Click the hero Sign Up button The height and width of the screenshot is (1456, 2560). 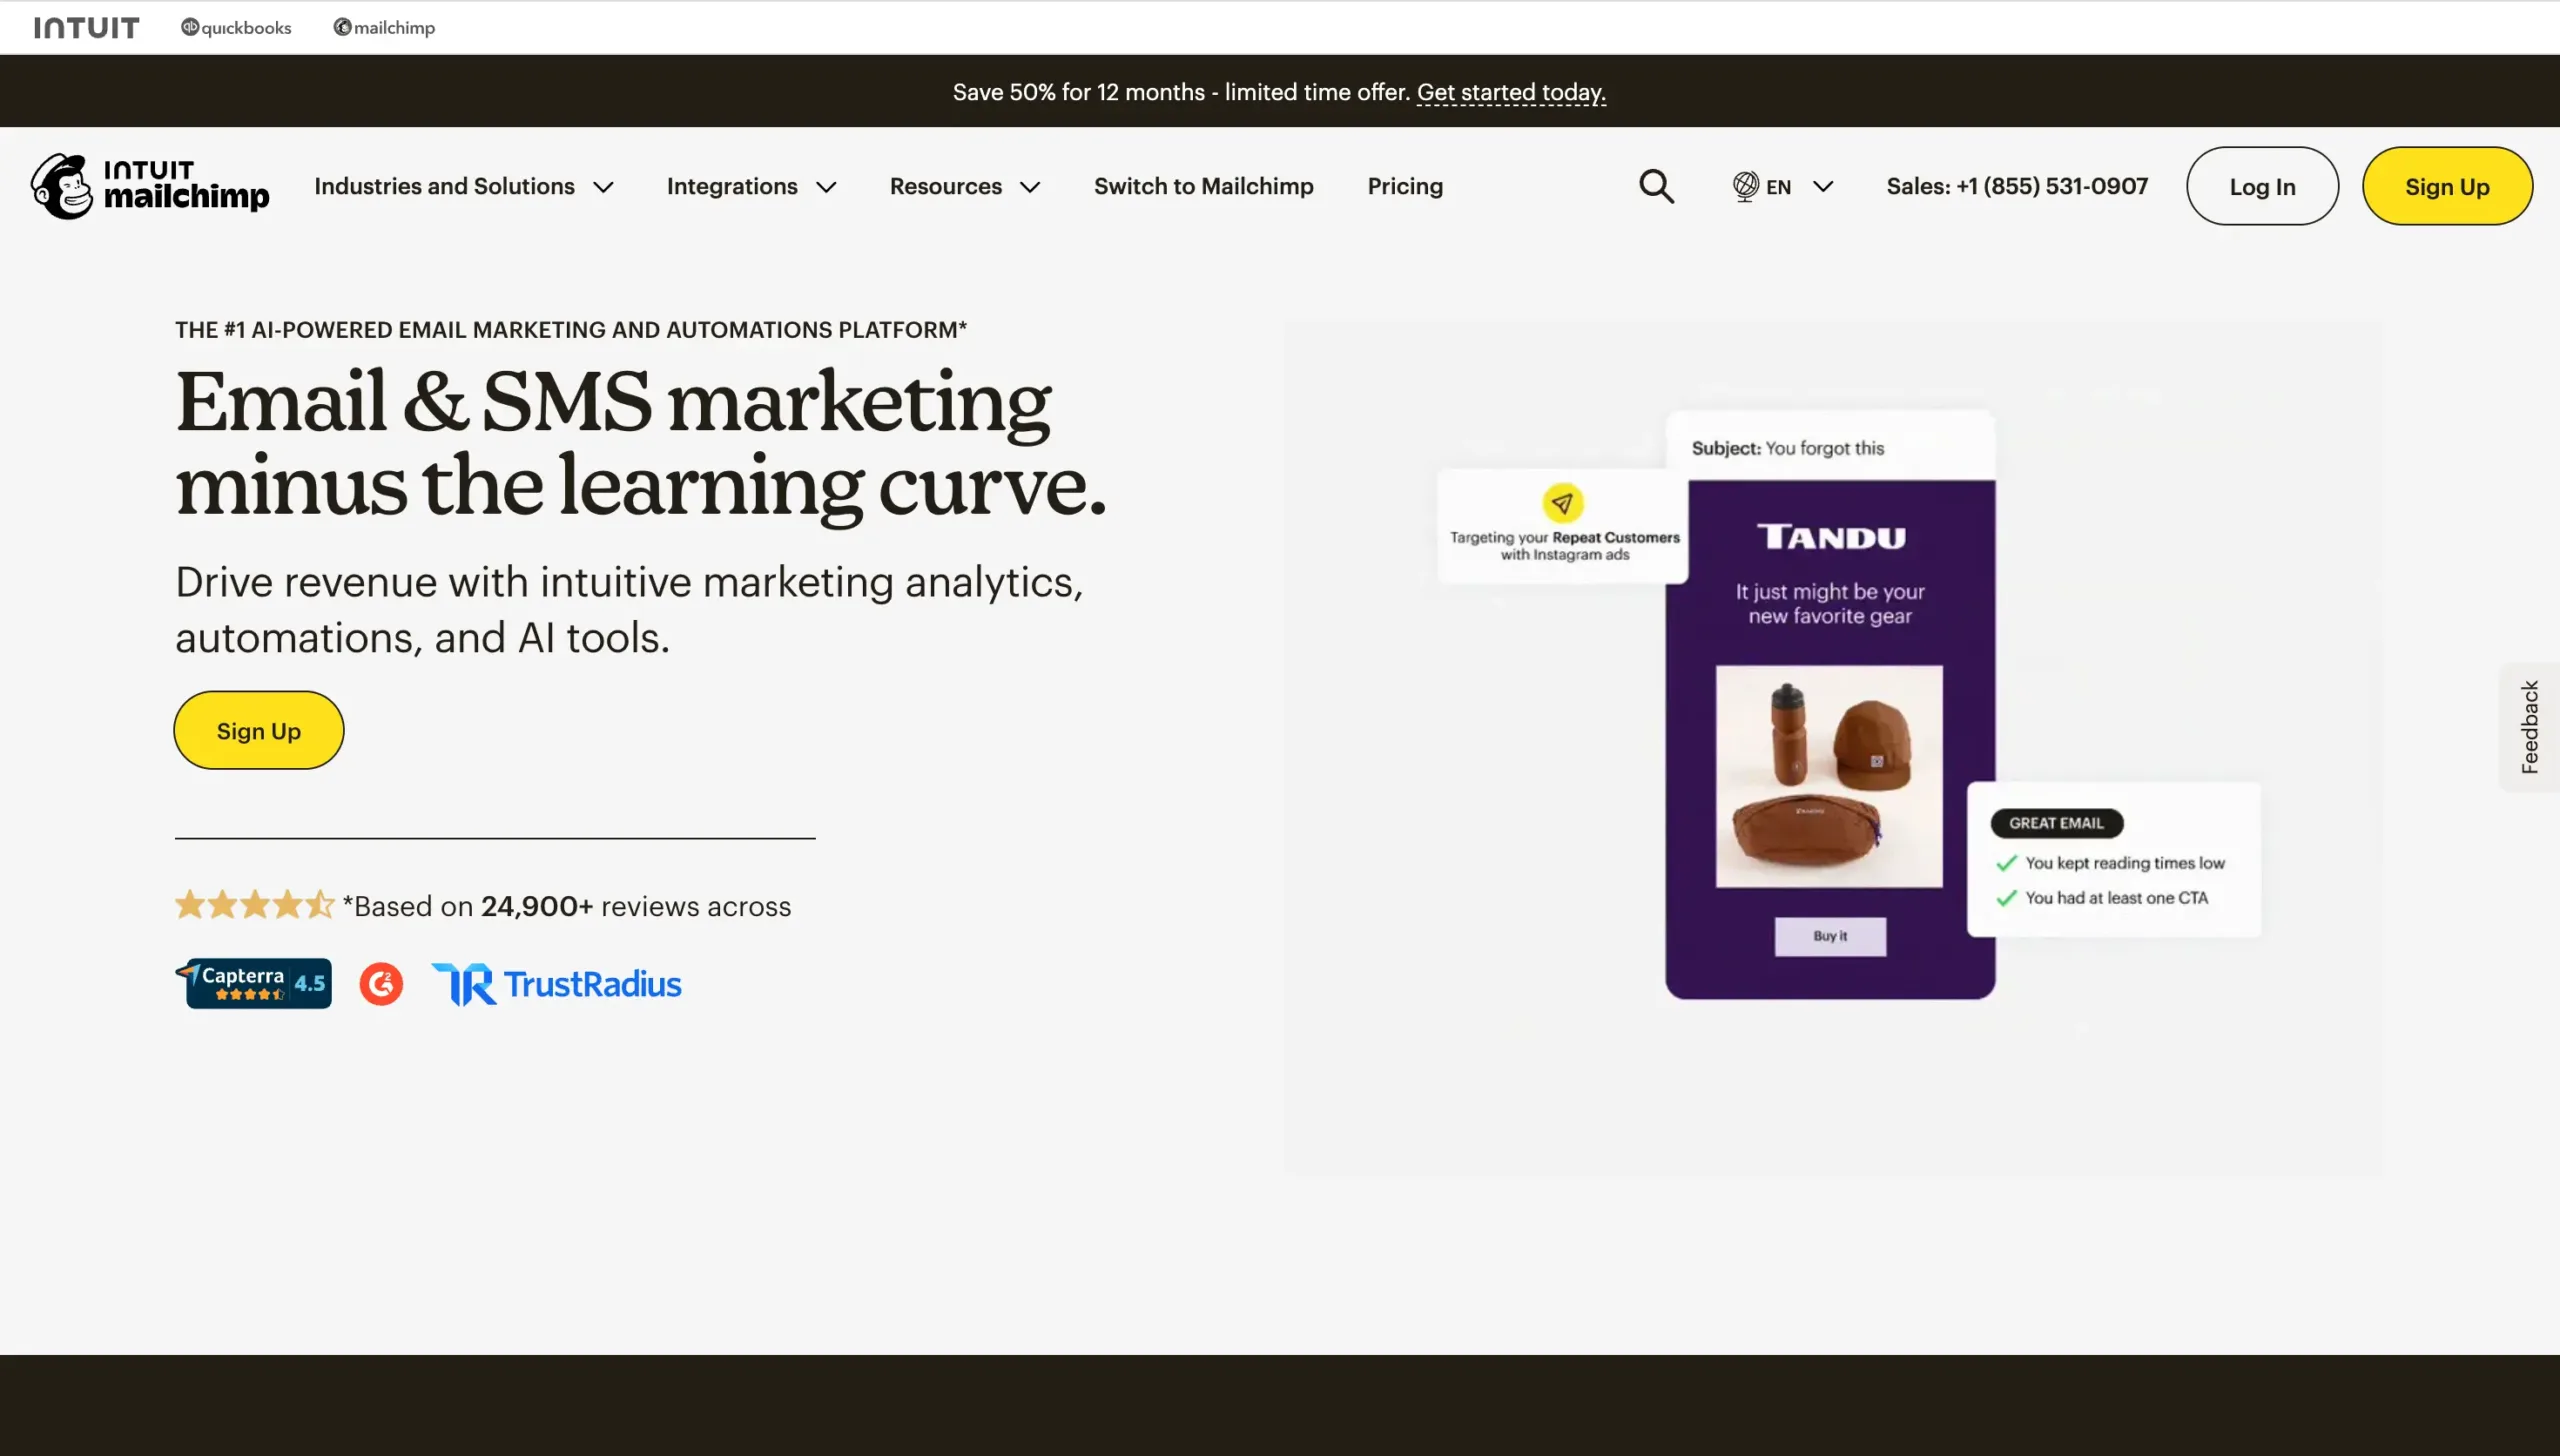pyautogui.click(x=259, y=730)
